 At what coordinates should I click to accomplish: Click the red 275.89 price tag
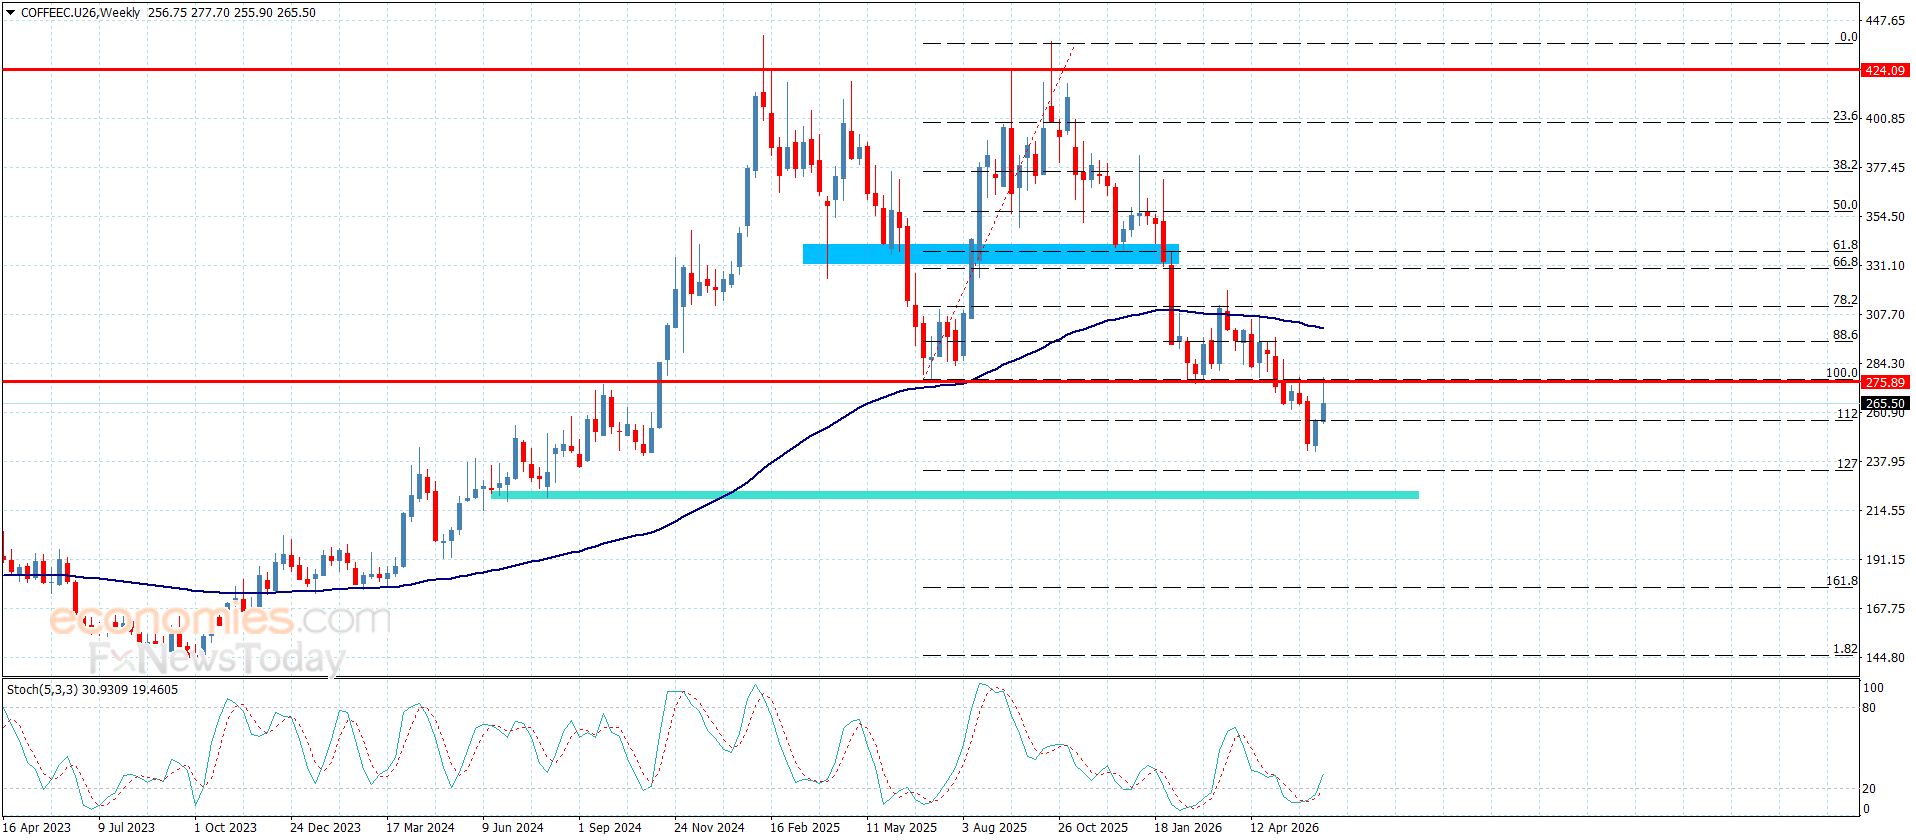coord(1884,382)
